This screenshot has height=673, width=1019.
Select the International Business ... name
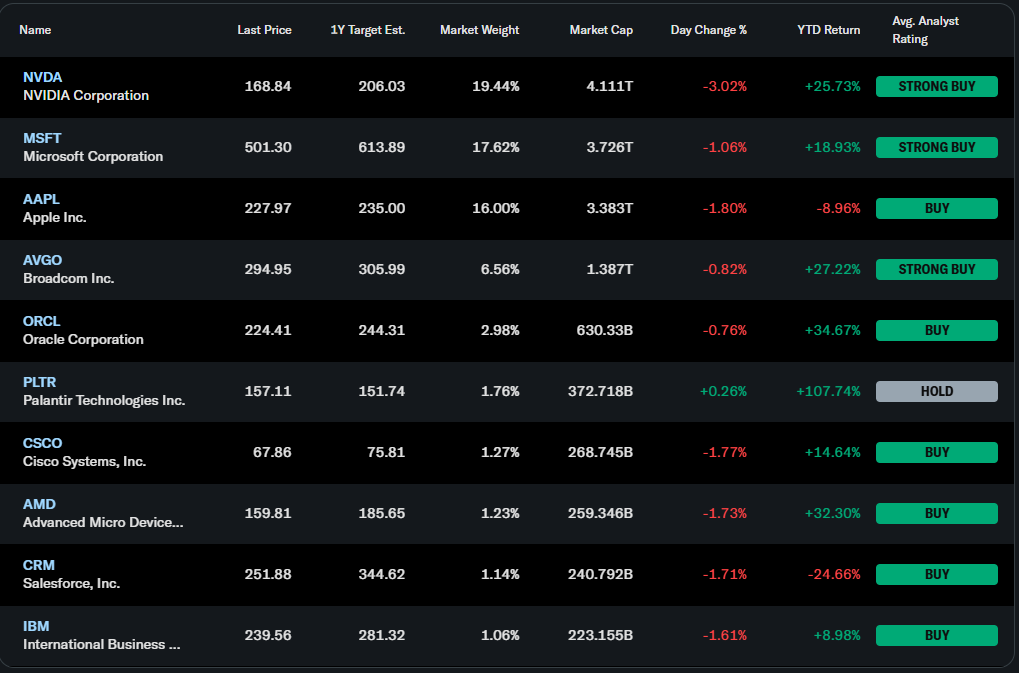pos(101,645)
